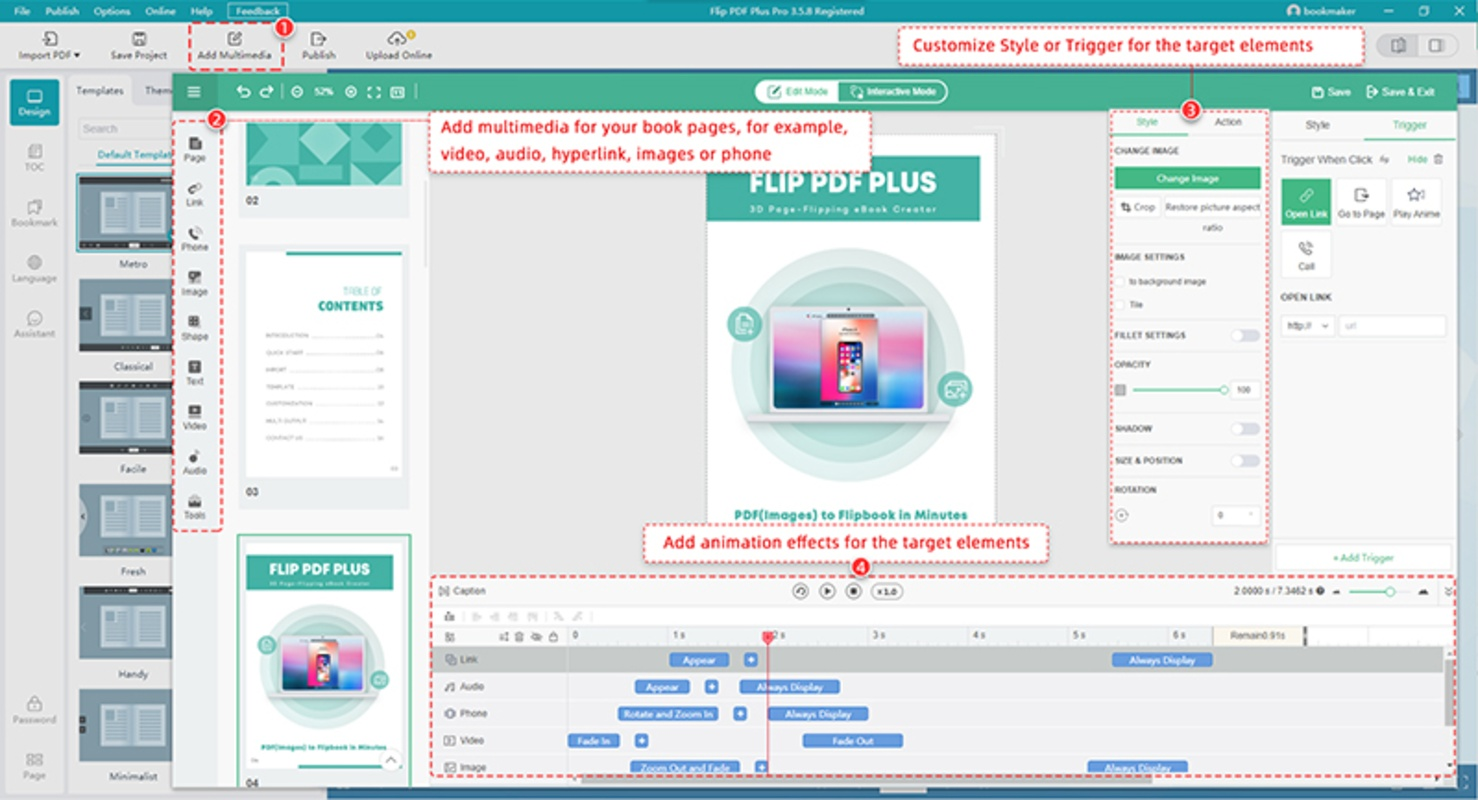Click the undo arrow icon
This screenshot has height=800, width=1478.
click(243, 92)
